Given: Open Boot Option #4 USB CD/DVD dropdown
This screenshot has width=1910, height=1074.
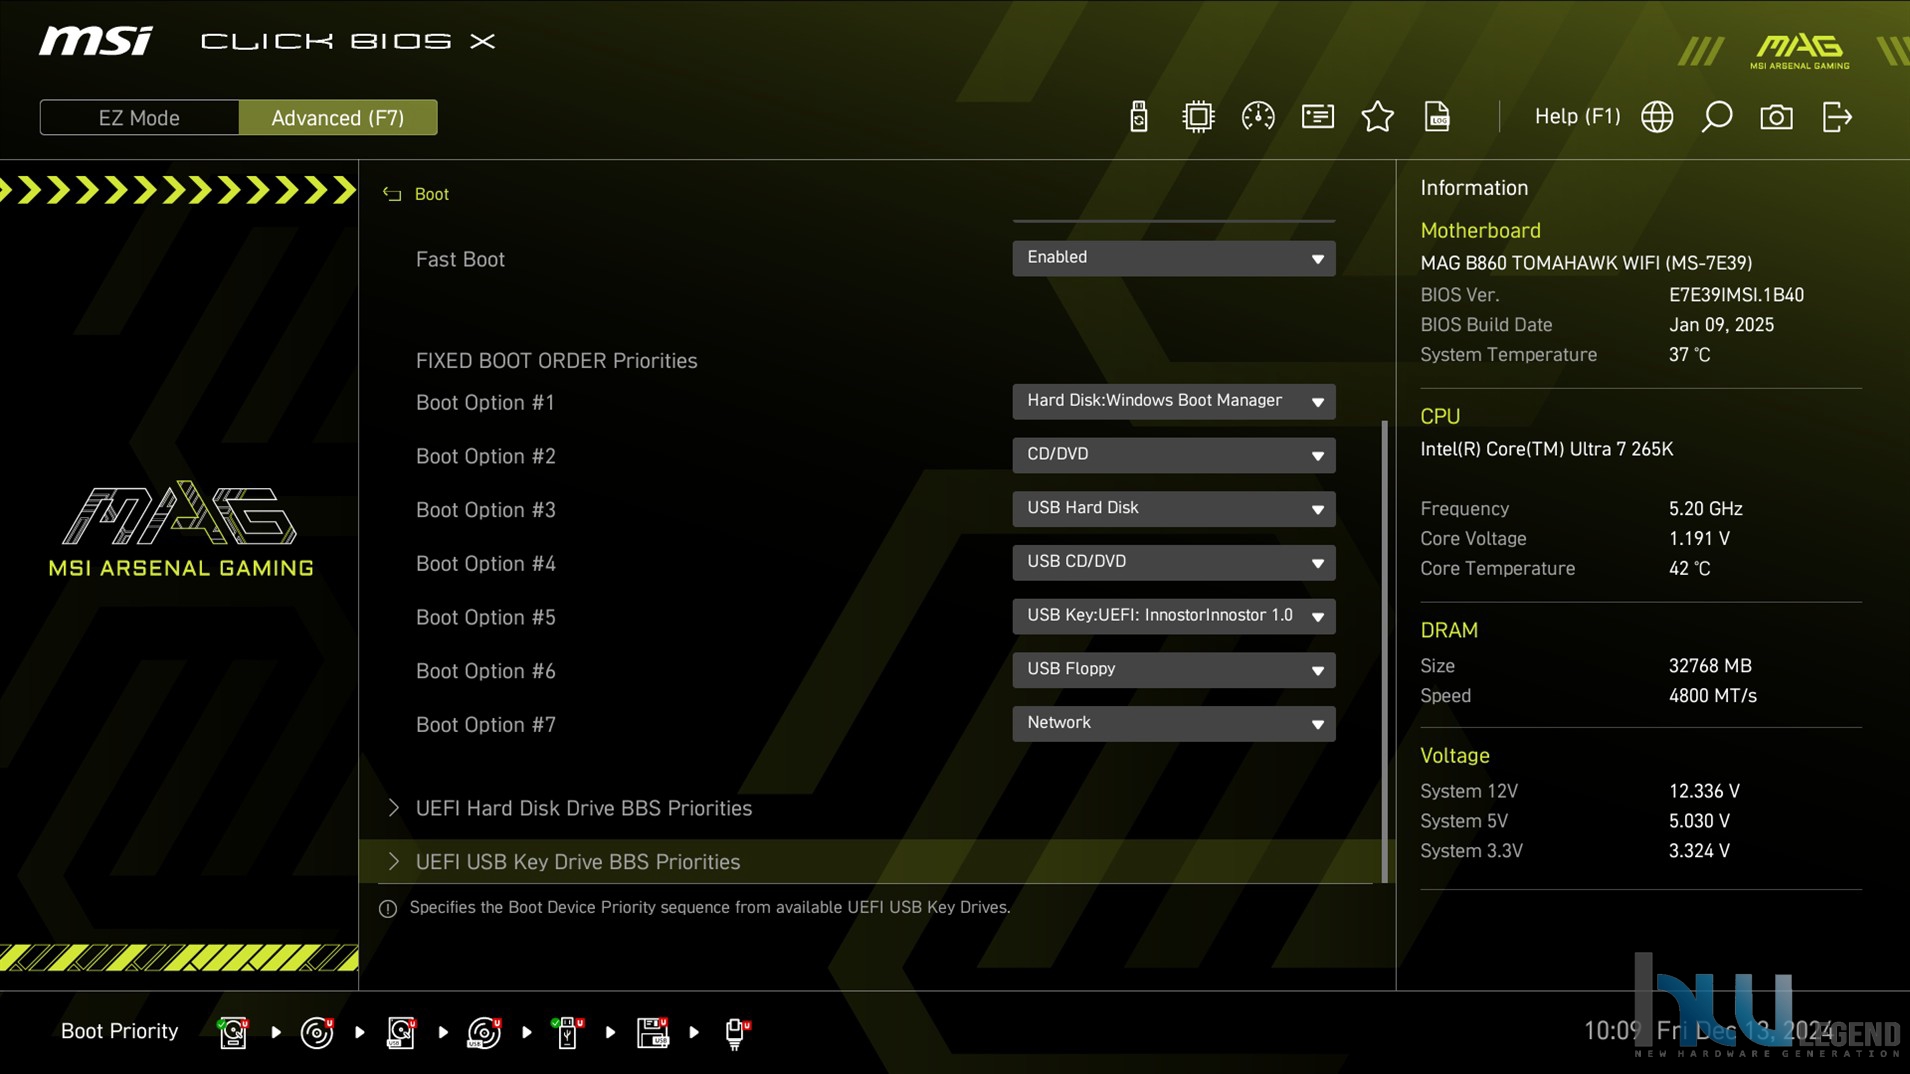Looking at the screenshot, I should coord(1173,563).
